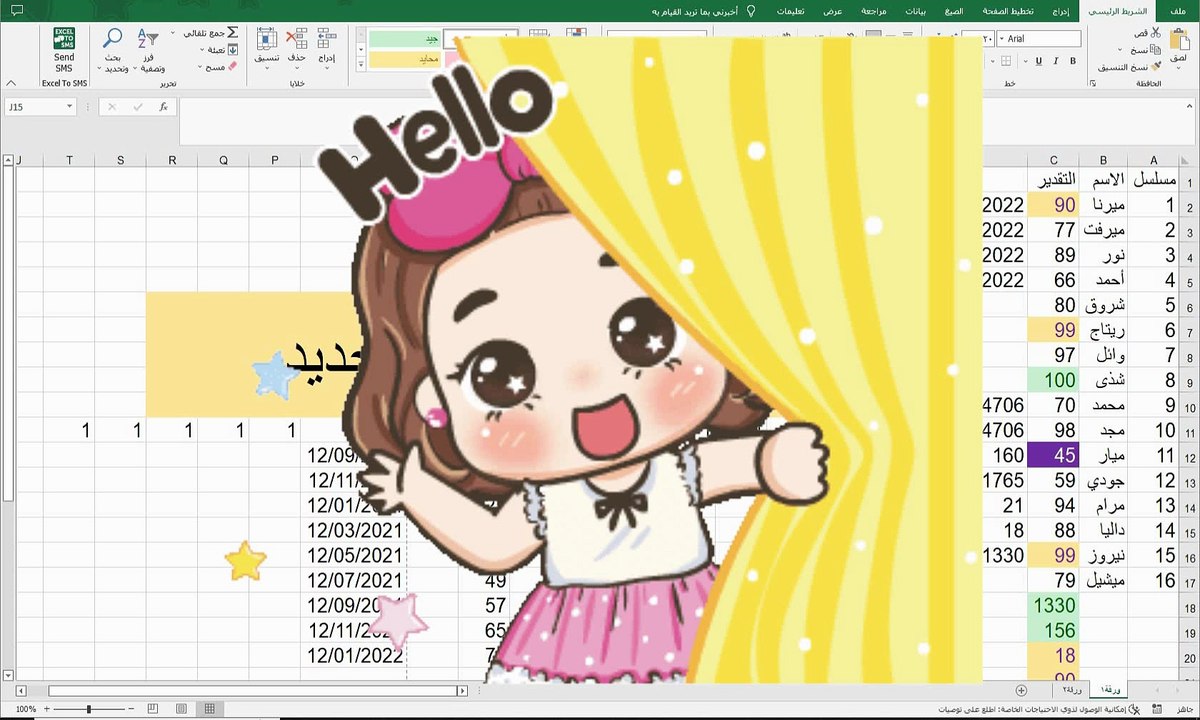Image resolution: width=1200 pixels, height=720 pixels.
Task: Open the clipboard group dialog launcher
Action: 1093,83
